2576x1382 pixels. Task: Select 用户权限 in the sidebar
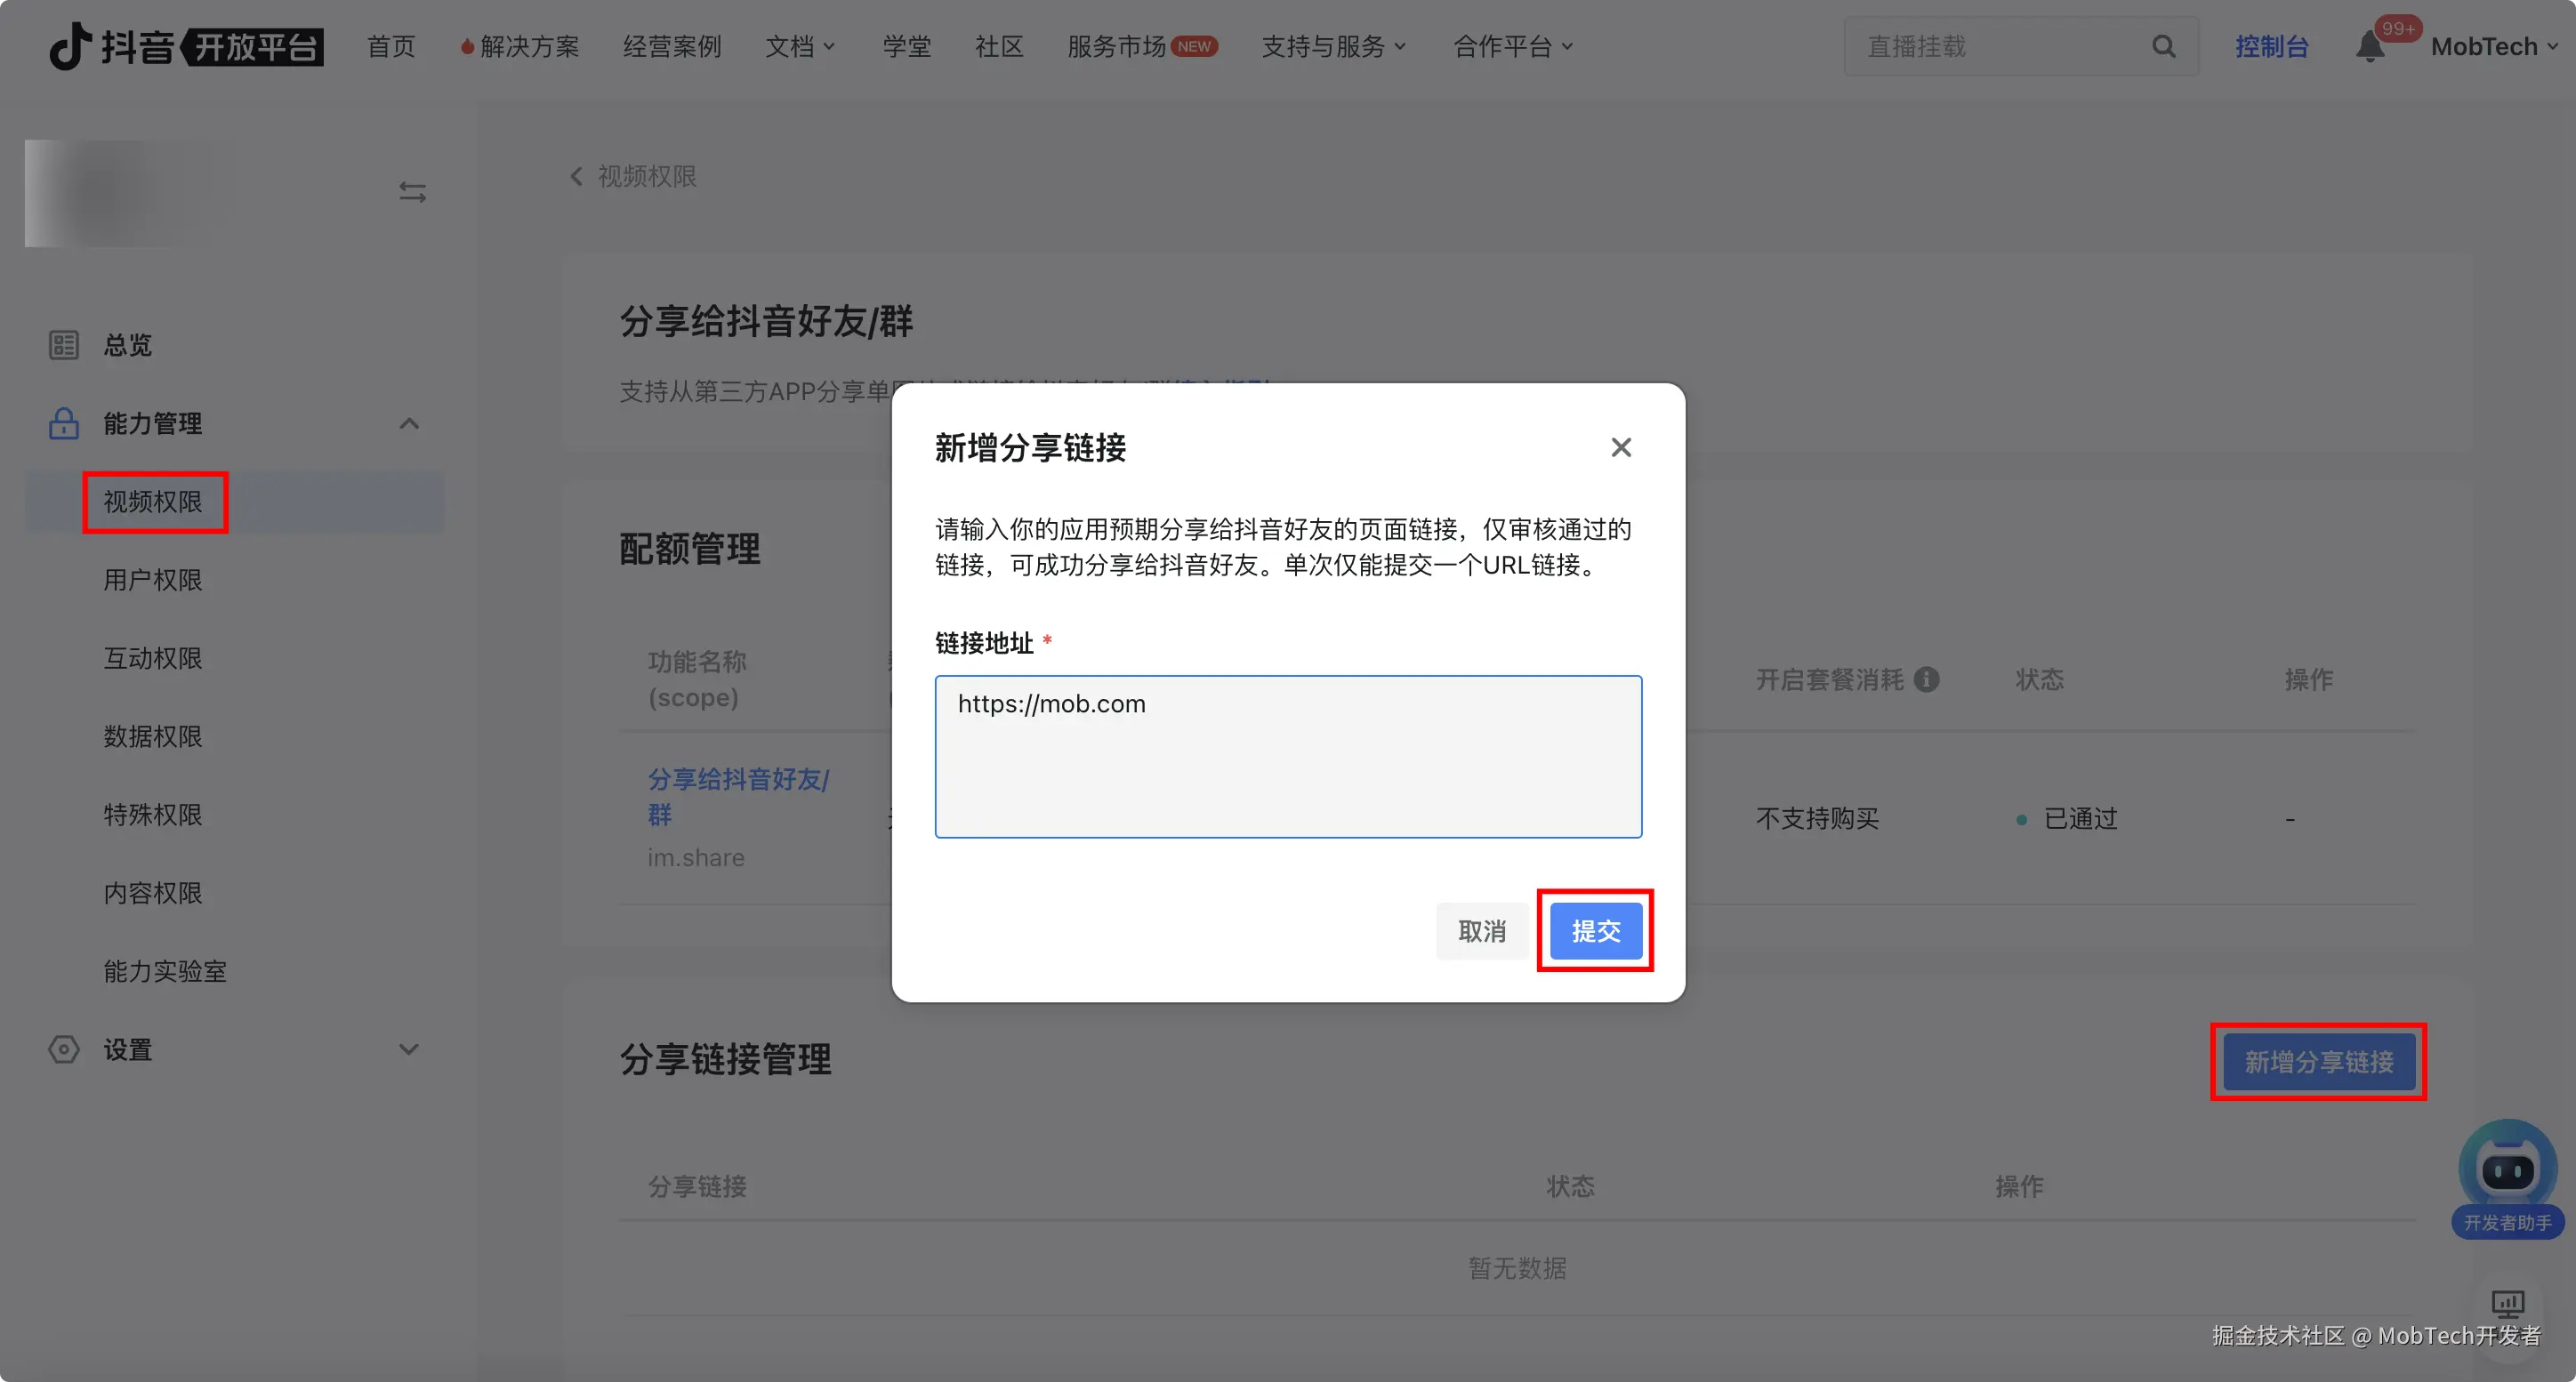click(x=153, y=580)
